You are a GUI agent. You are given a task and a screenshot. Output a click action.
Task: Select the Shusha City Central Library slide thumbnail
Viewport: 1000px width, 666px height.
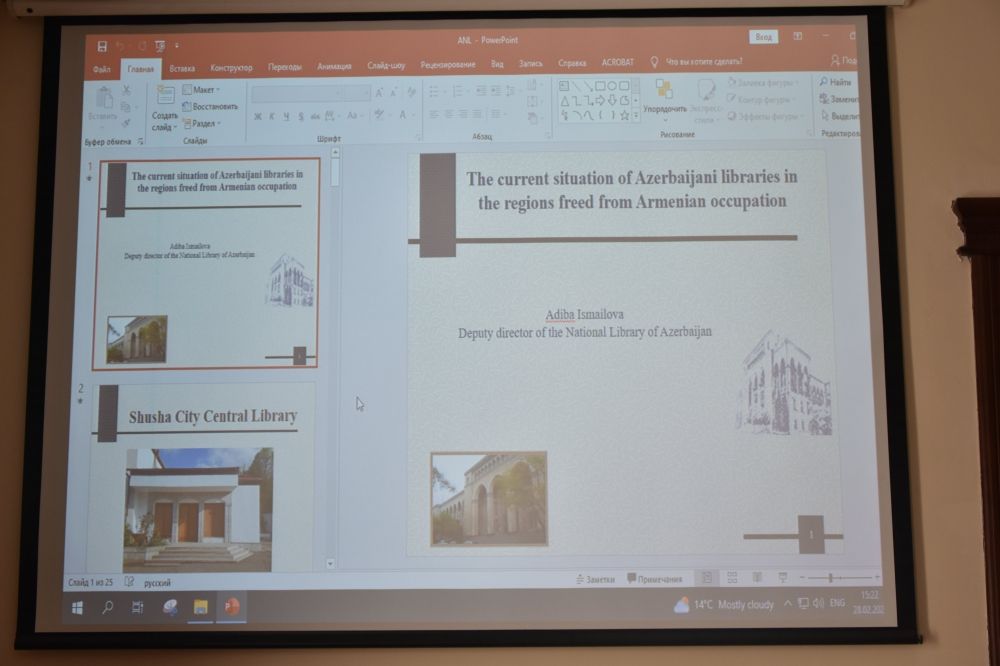[x=203, y=477]
